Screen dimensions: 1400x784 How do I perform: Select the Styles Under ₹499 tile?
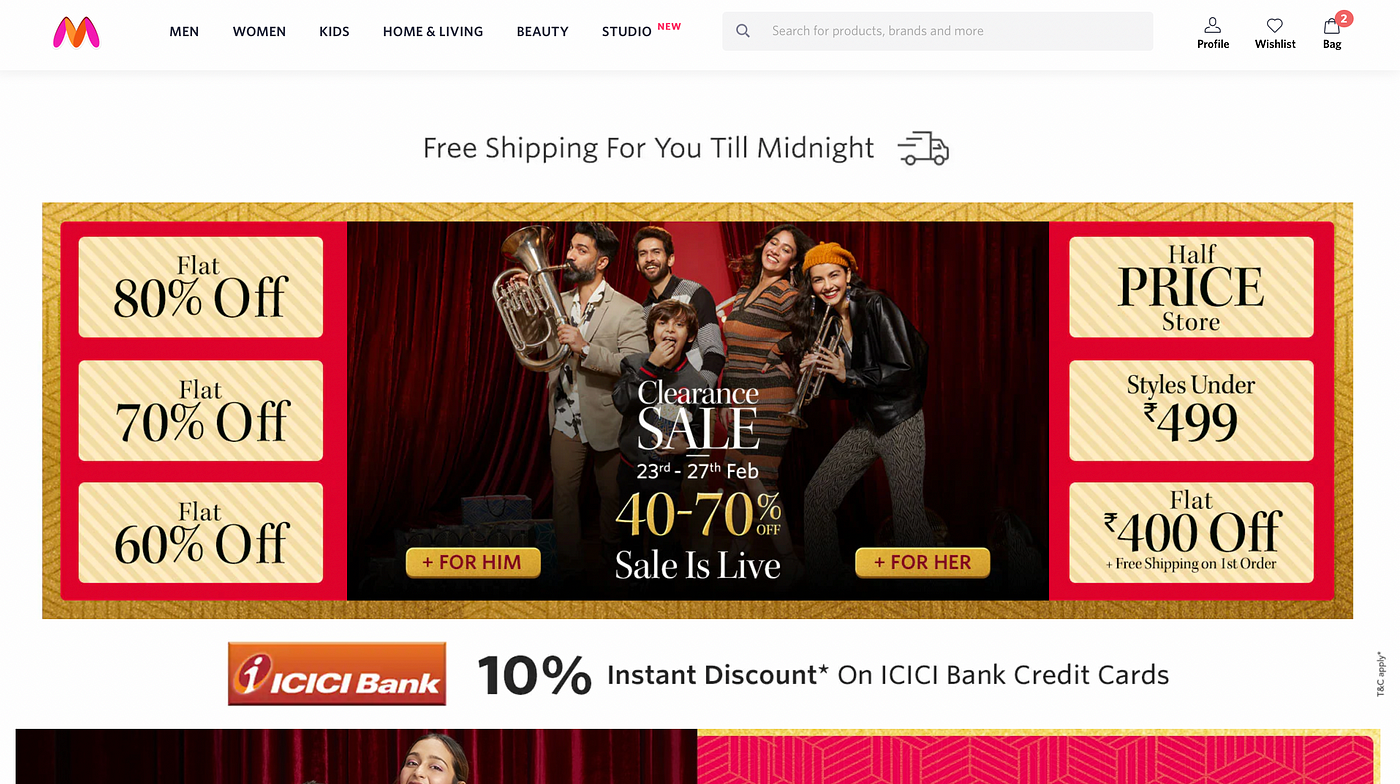coord(1191,410)
